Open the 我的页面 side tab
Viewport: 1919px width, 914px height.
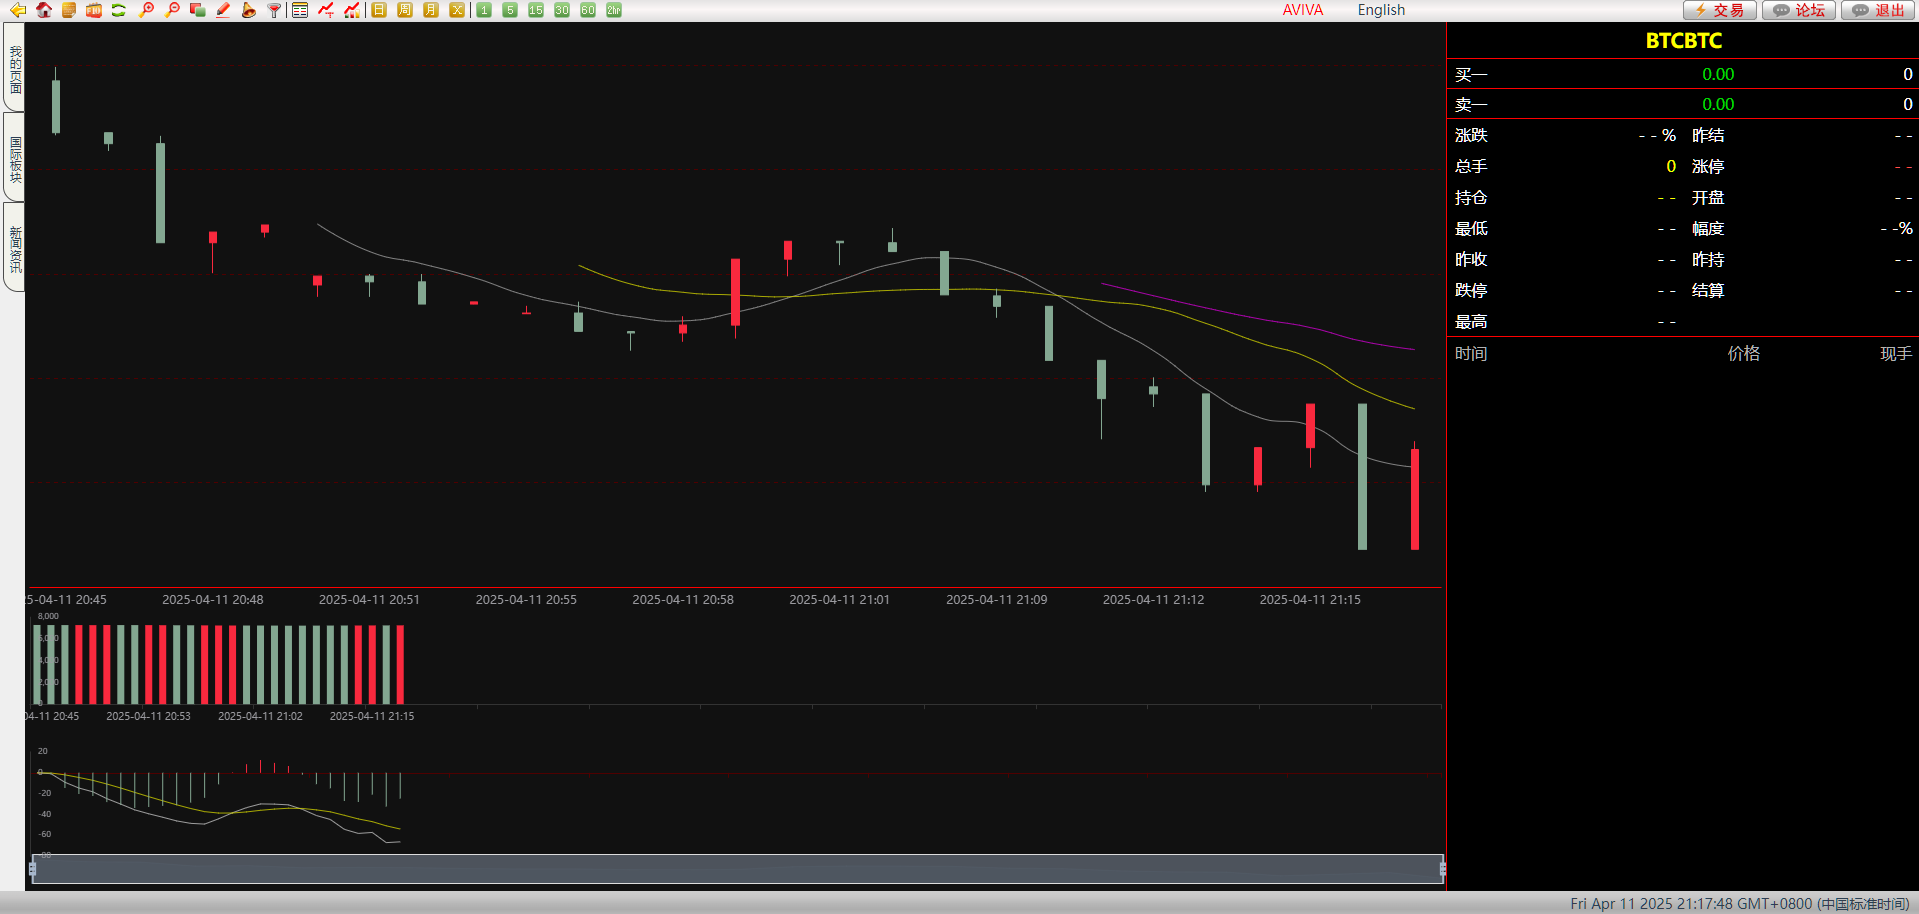(x=14, y=68)
